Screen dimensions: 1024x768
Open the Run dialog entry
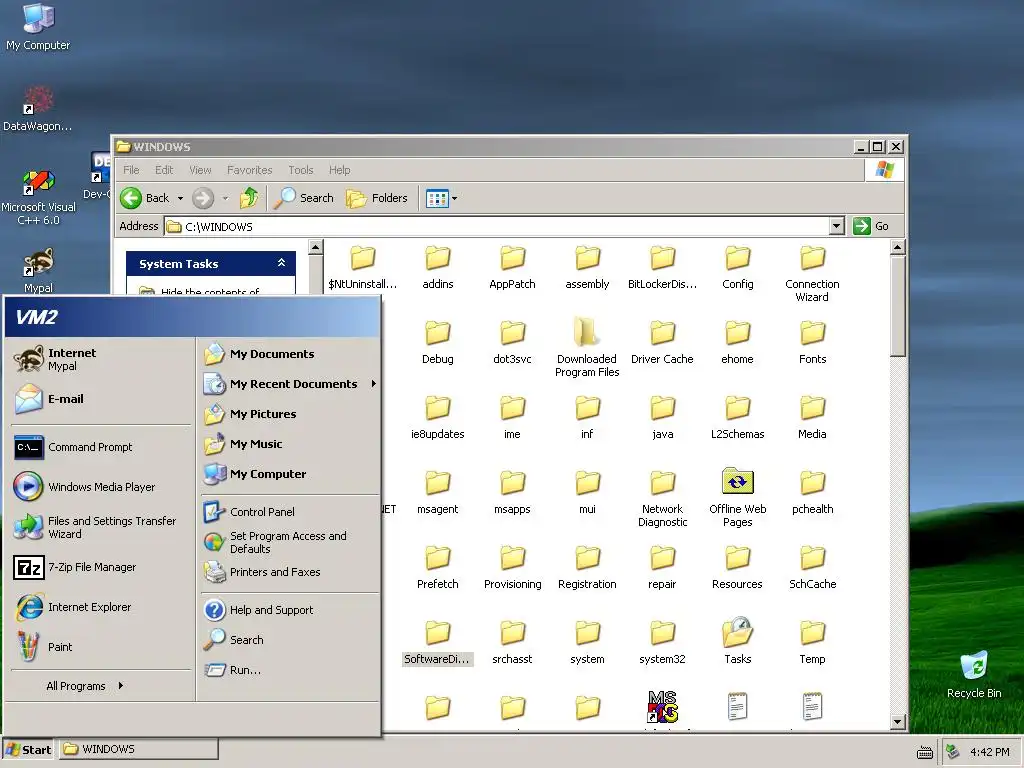(x=289, y=670)
